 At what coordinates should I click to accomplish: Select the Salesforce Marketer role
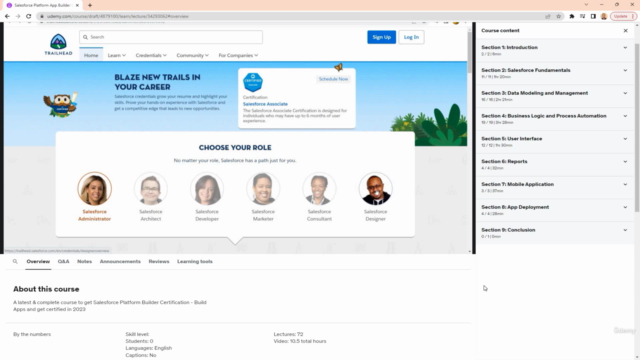pyautogui.click(x=263, y=197)
